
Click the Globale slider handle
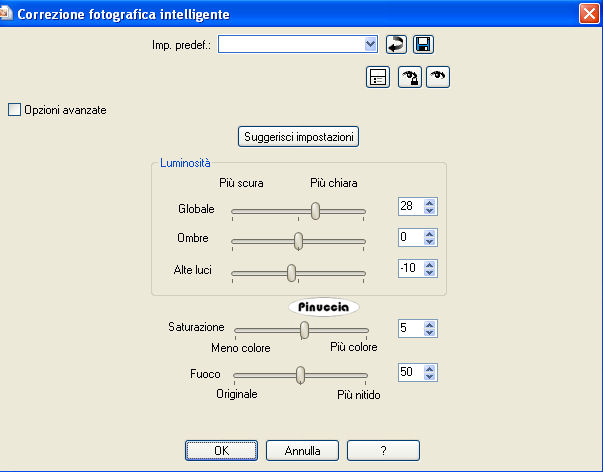pyautogui.click(x=315, y=211)
